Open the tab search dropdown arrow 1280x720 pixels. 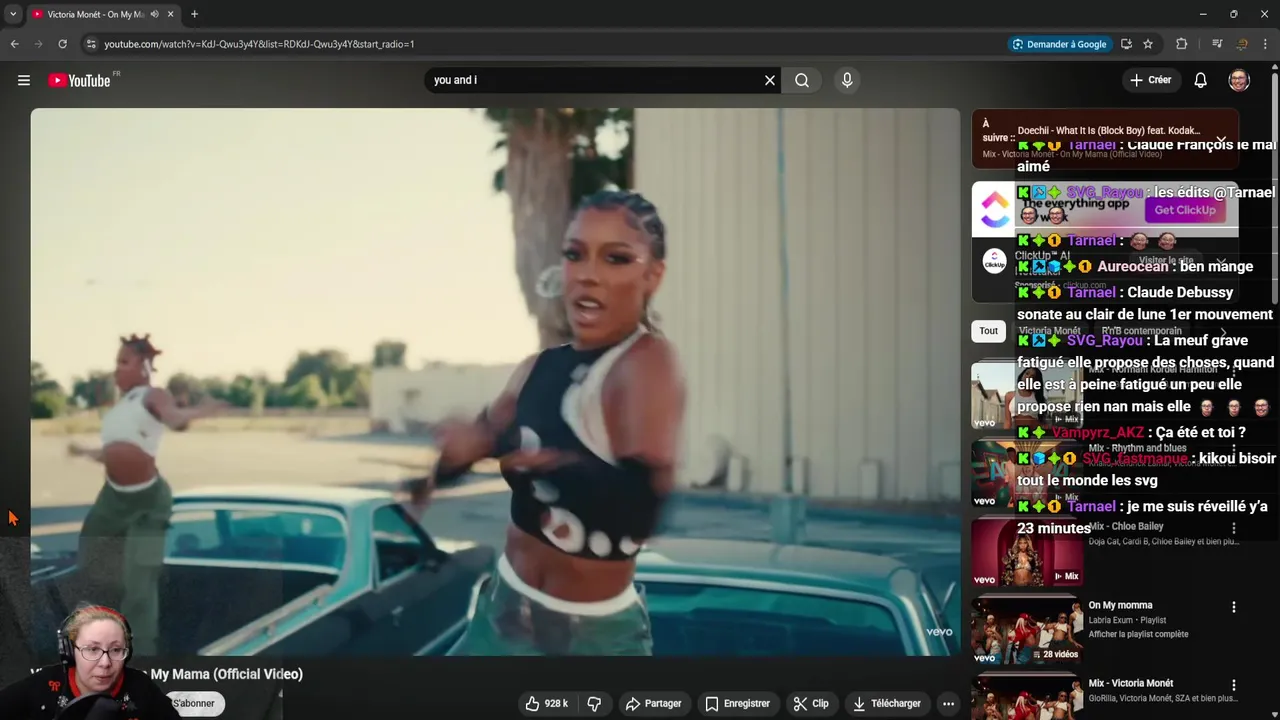(x=13, y=14)
